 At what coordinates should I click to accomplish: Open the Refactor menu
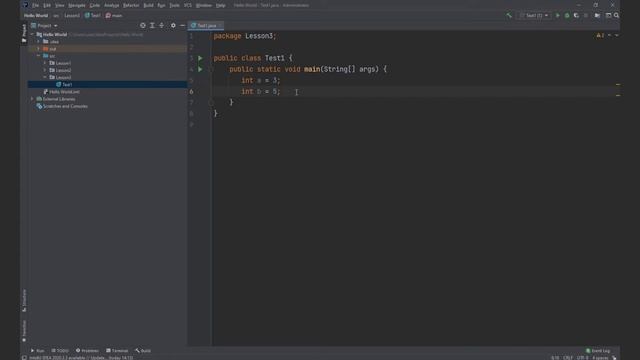[x=131, y=5]
